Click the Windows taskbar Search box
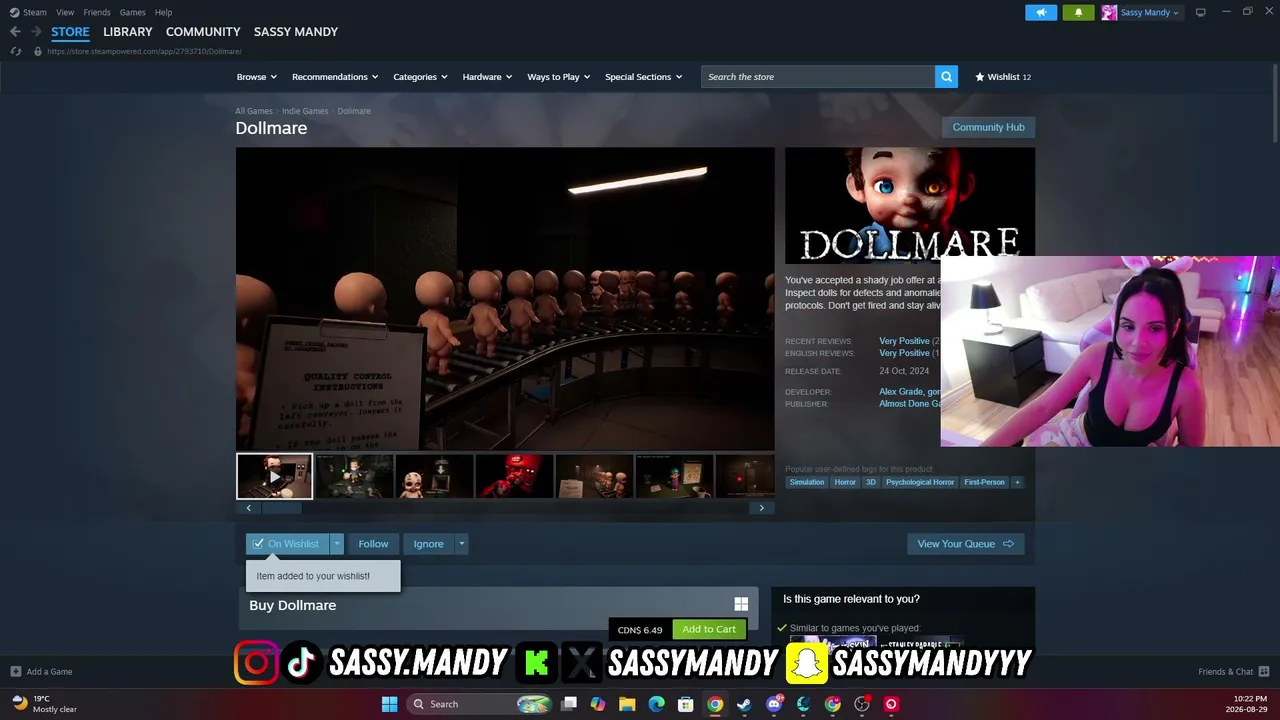The height and width of the screenshot is (720, 1280). [480, 704]
